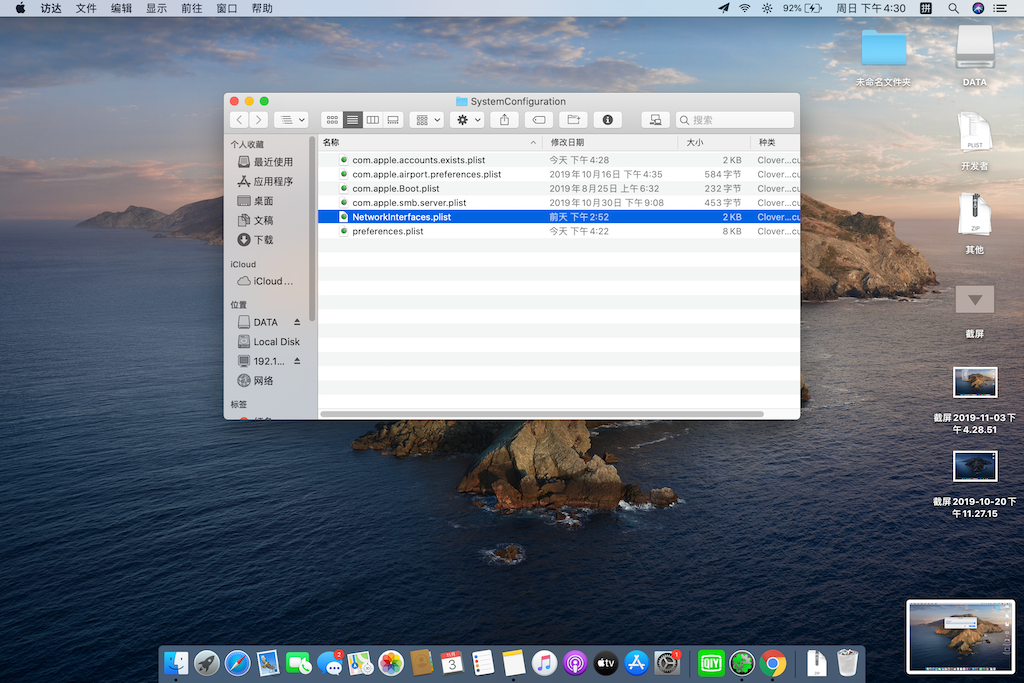Open AirDrop icon in the Finder toolbar
The width and height of the screenshot is (1024, 683).
(654, 119)
